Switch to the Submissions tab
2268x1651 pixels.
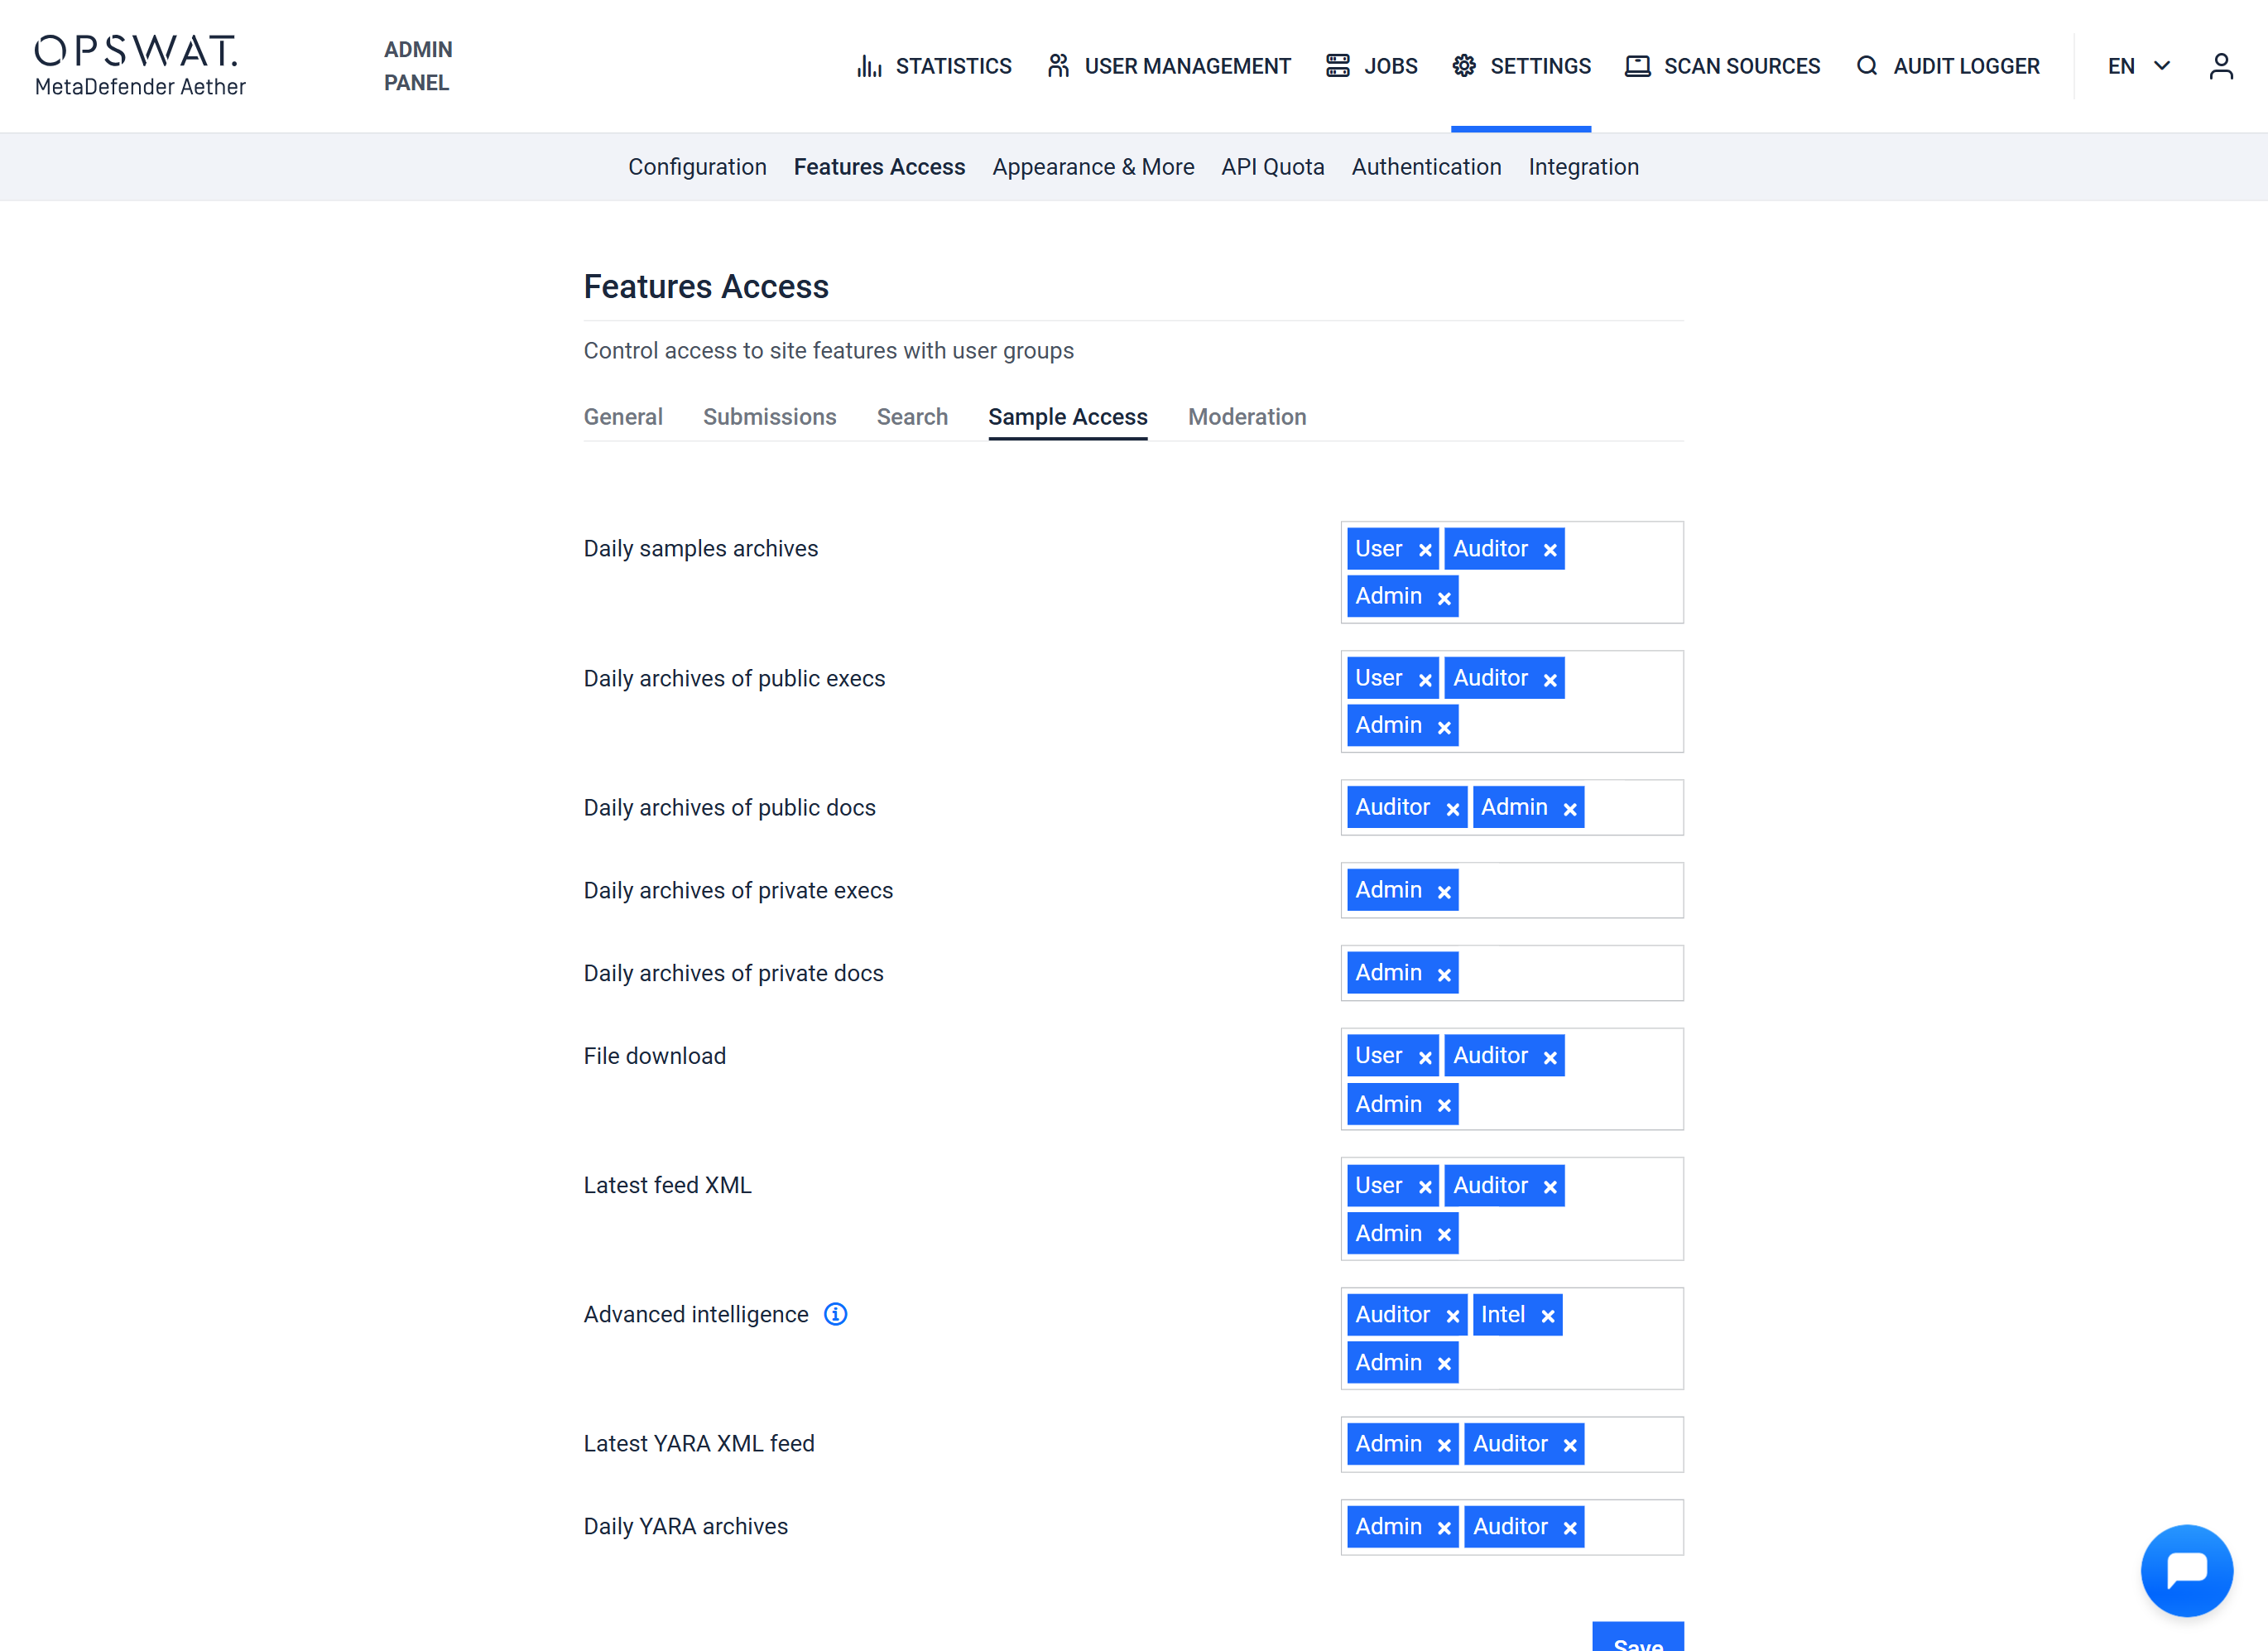click(769, 417)
